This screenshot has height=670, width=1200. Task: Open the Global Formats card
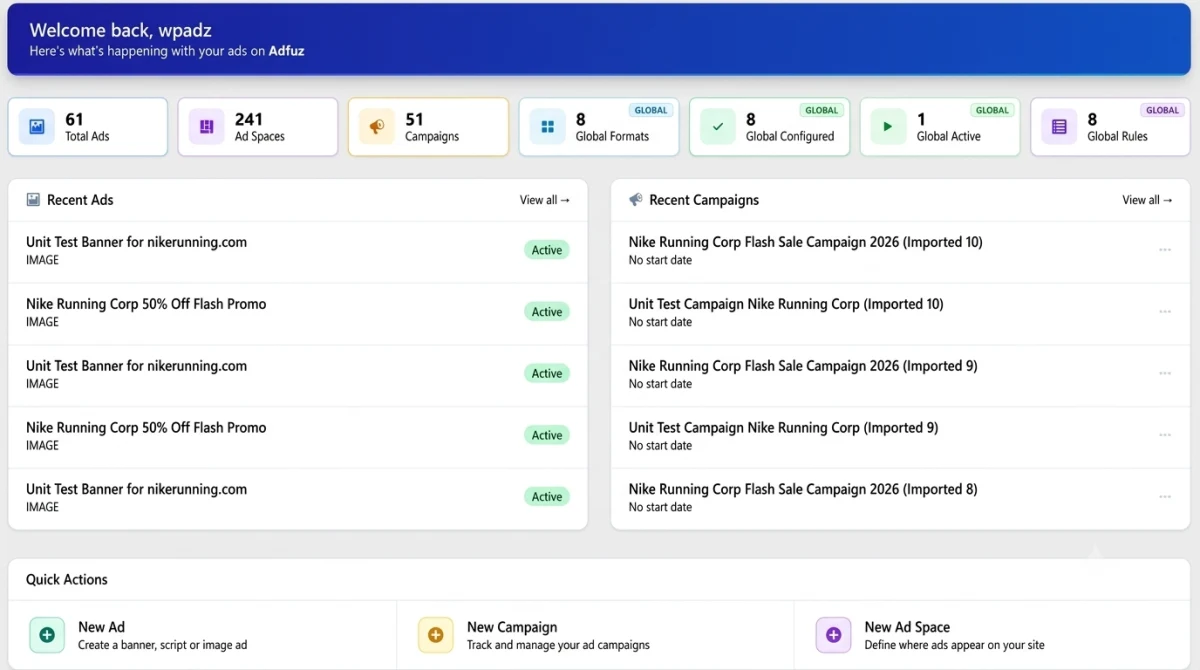click(x=599, y=127)
